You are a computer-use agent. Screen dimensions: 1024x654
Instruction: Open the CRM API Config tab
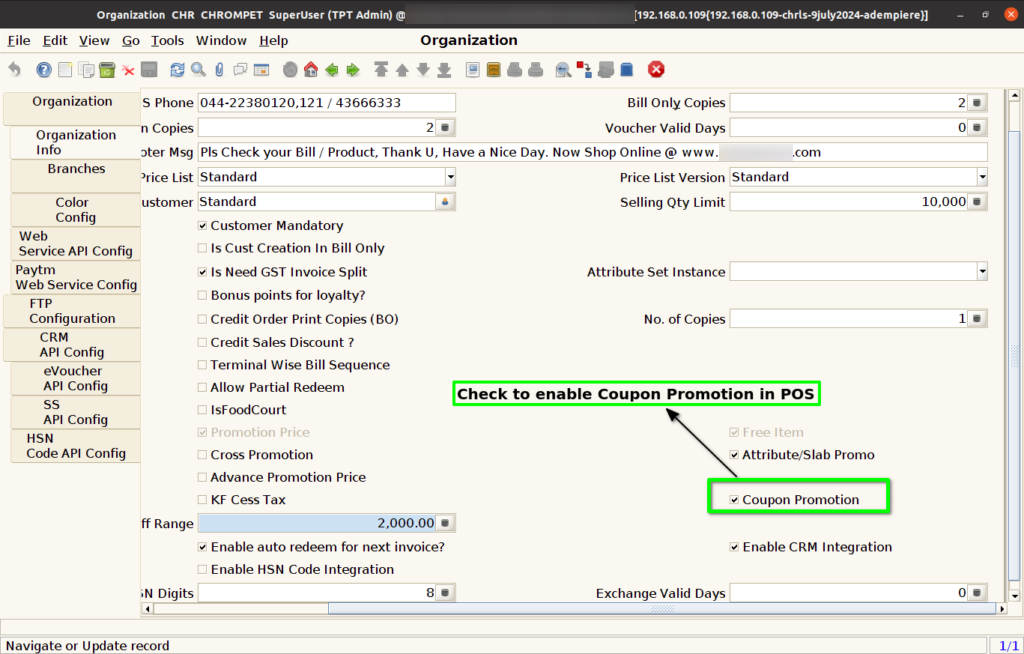tap(72, 344)
